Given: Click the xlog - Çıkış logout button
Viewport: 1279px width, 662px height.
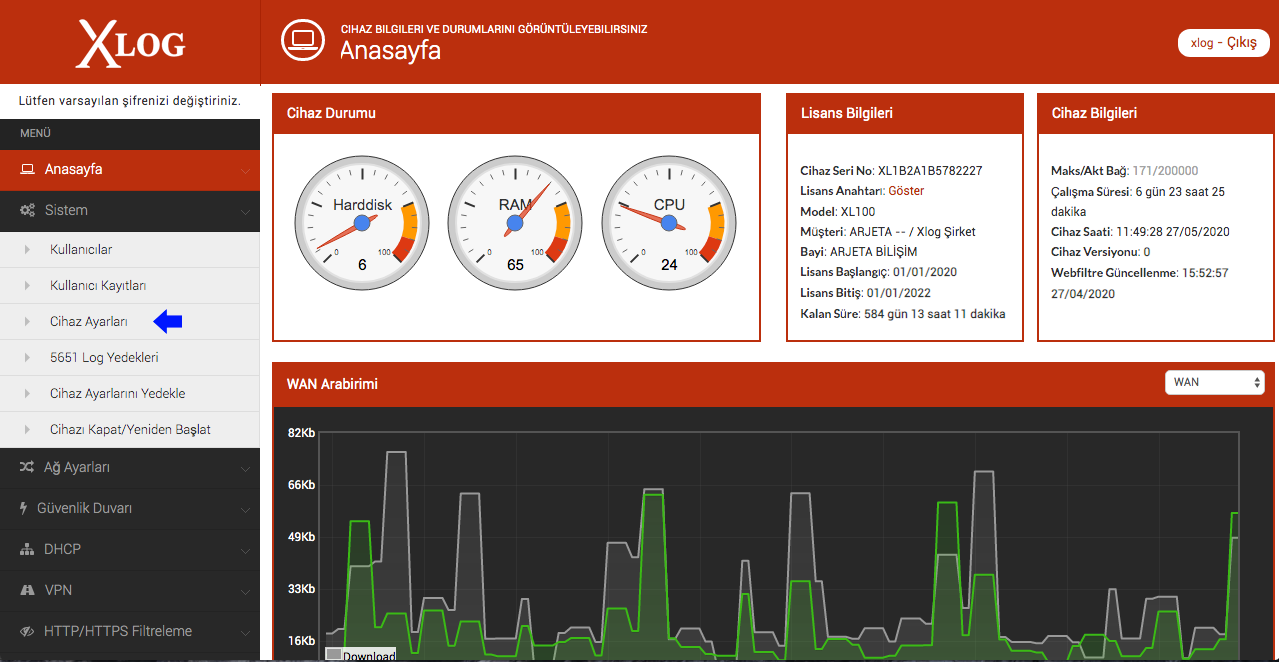Looking at the screenshot, I should [x=1224, y=43].
